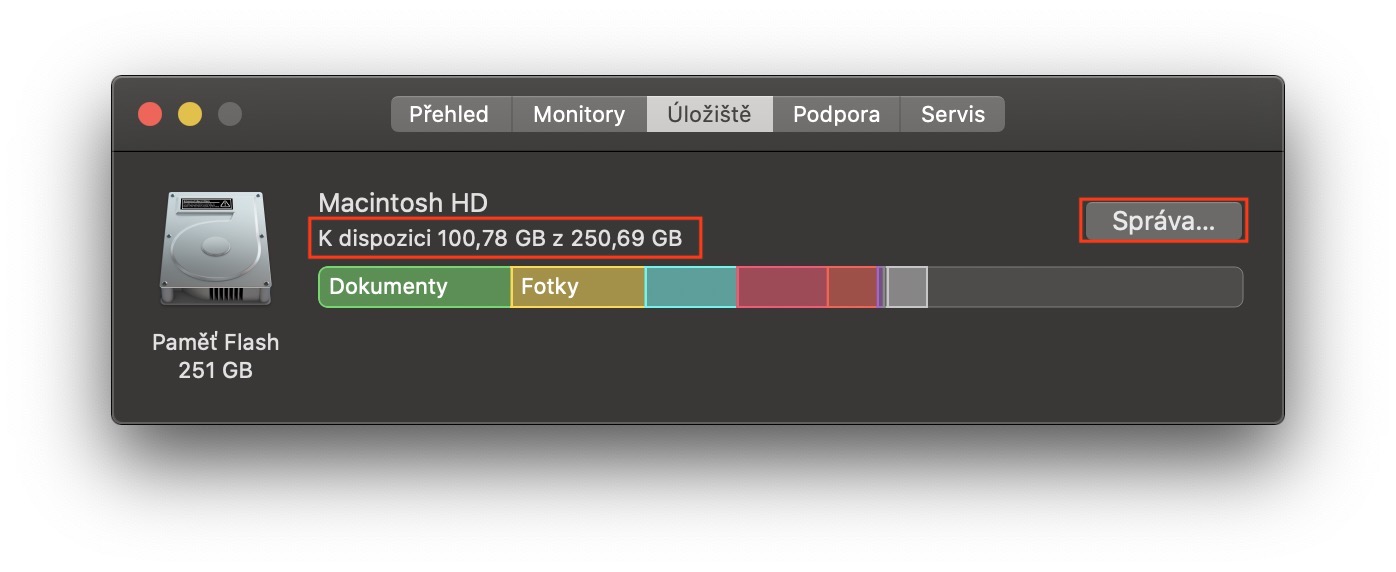This screenshot has width=1396, height=572.
Task: Click the thin purple storage segment
Action: click(880, 287)
